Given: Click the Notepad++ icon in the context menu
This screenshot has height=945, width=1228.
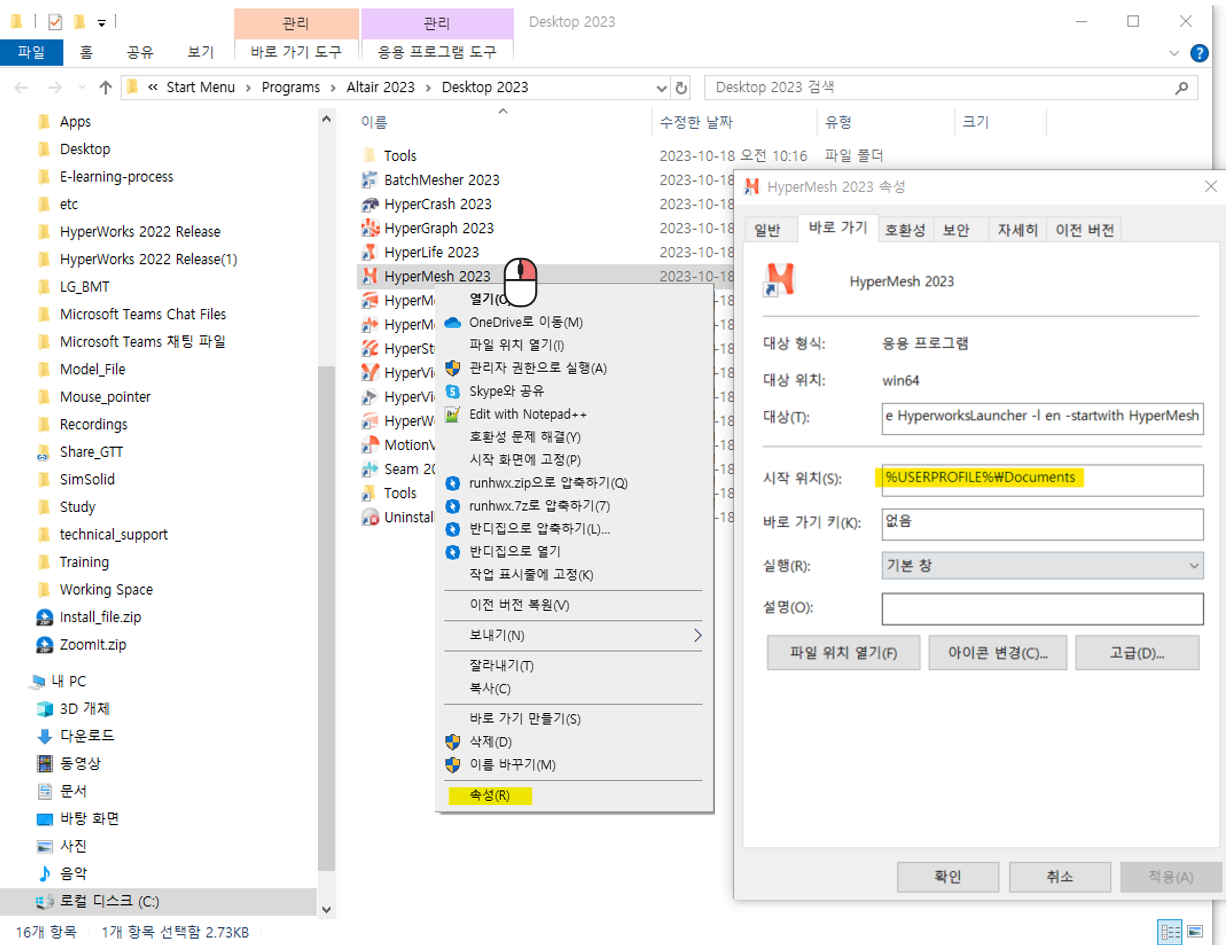Looking at the screenshot, I should coord(452,414).
